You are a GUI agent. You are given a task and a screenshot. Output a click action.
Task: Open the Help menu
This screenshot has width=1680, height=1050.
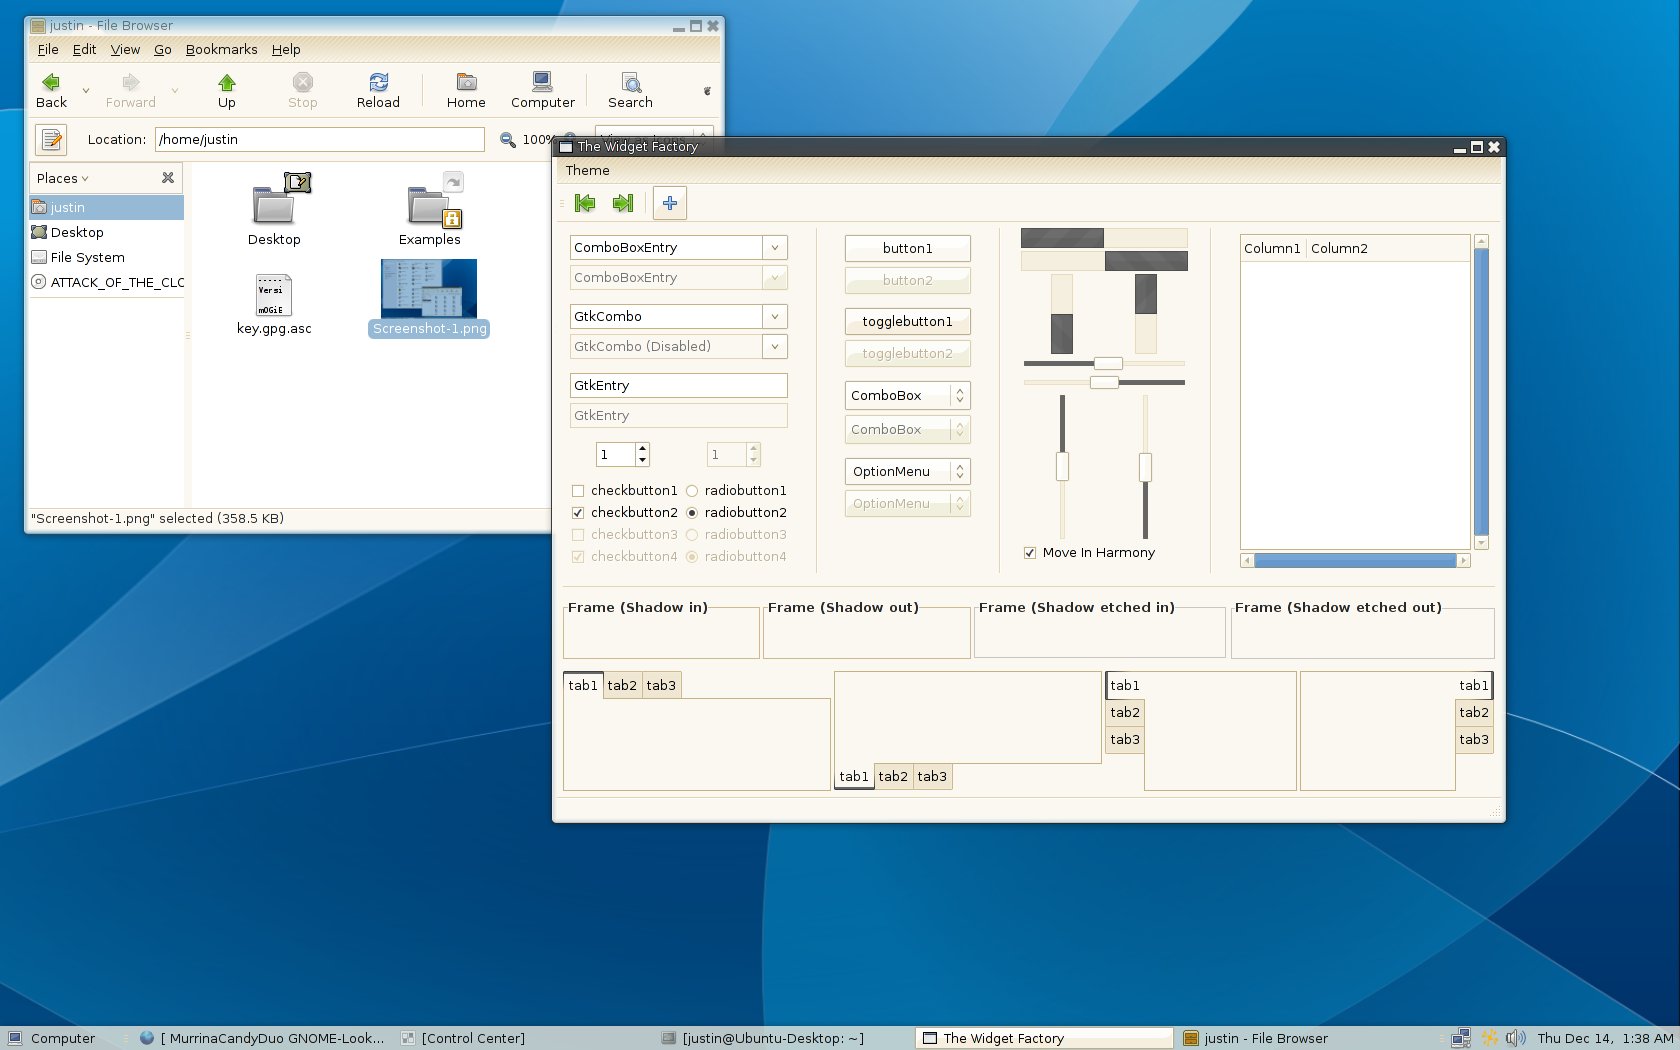tap(286, 49)
